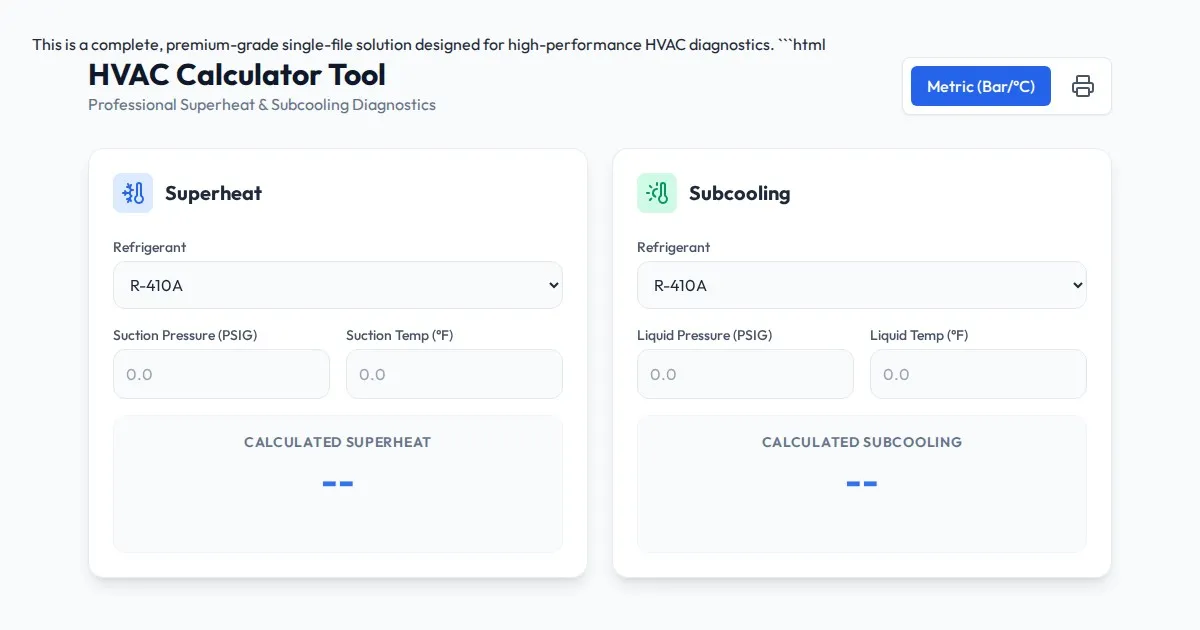
Task: Click the Subcooling card heading text
Action: 739,193
